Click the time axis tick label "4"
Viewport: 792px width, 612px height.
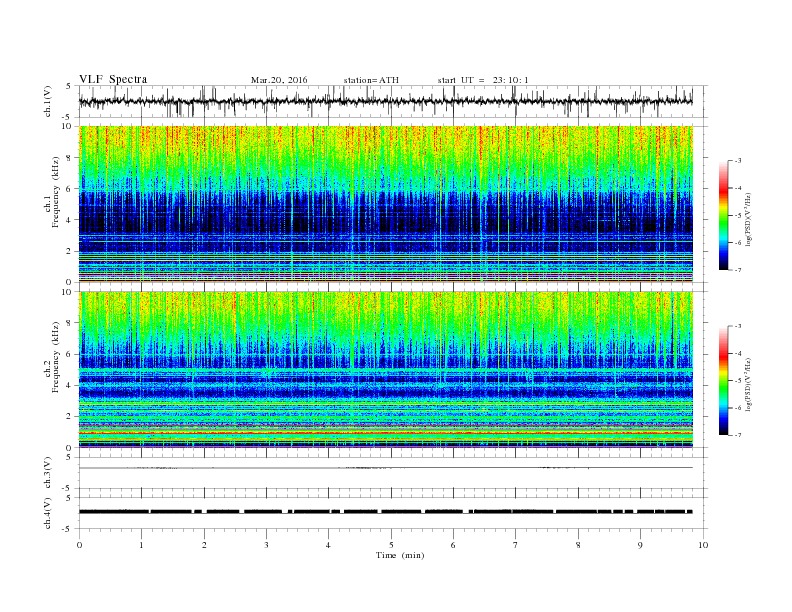point(328,545)
